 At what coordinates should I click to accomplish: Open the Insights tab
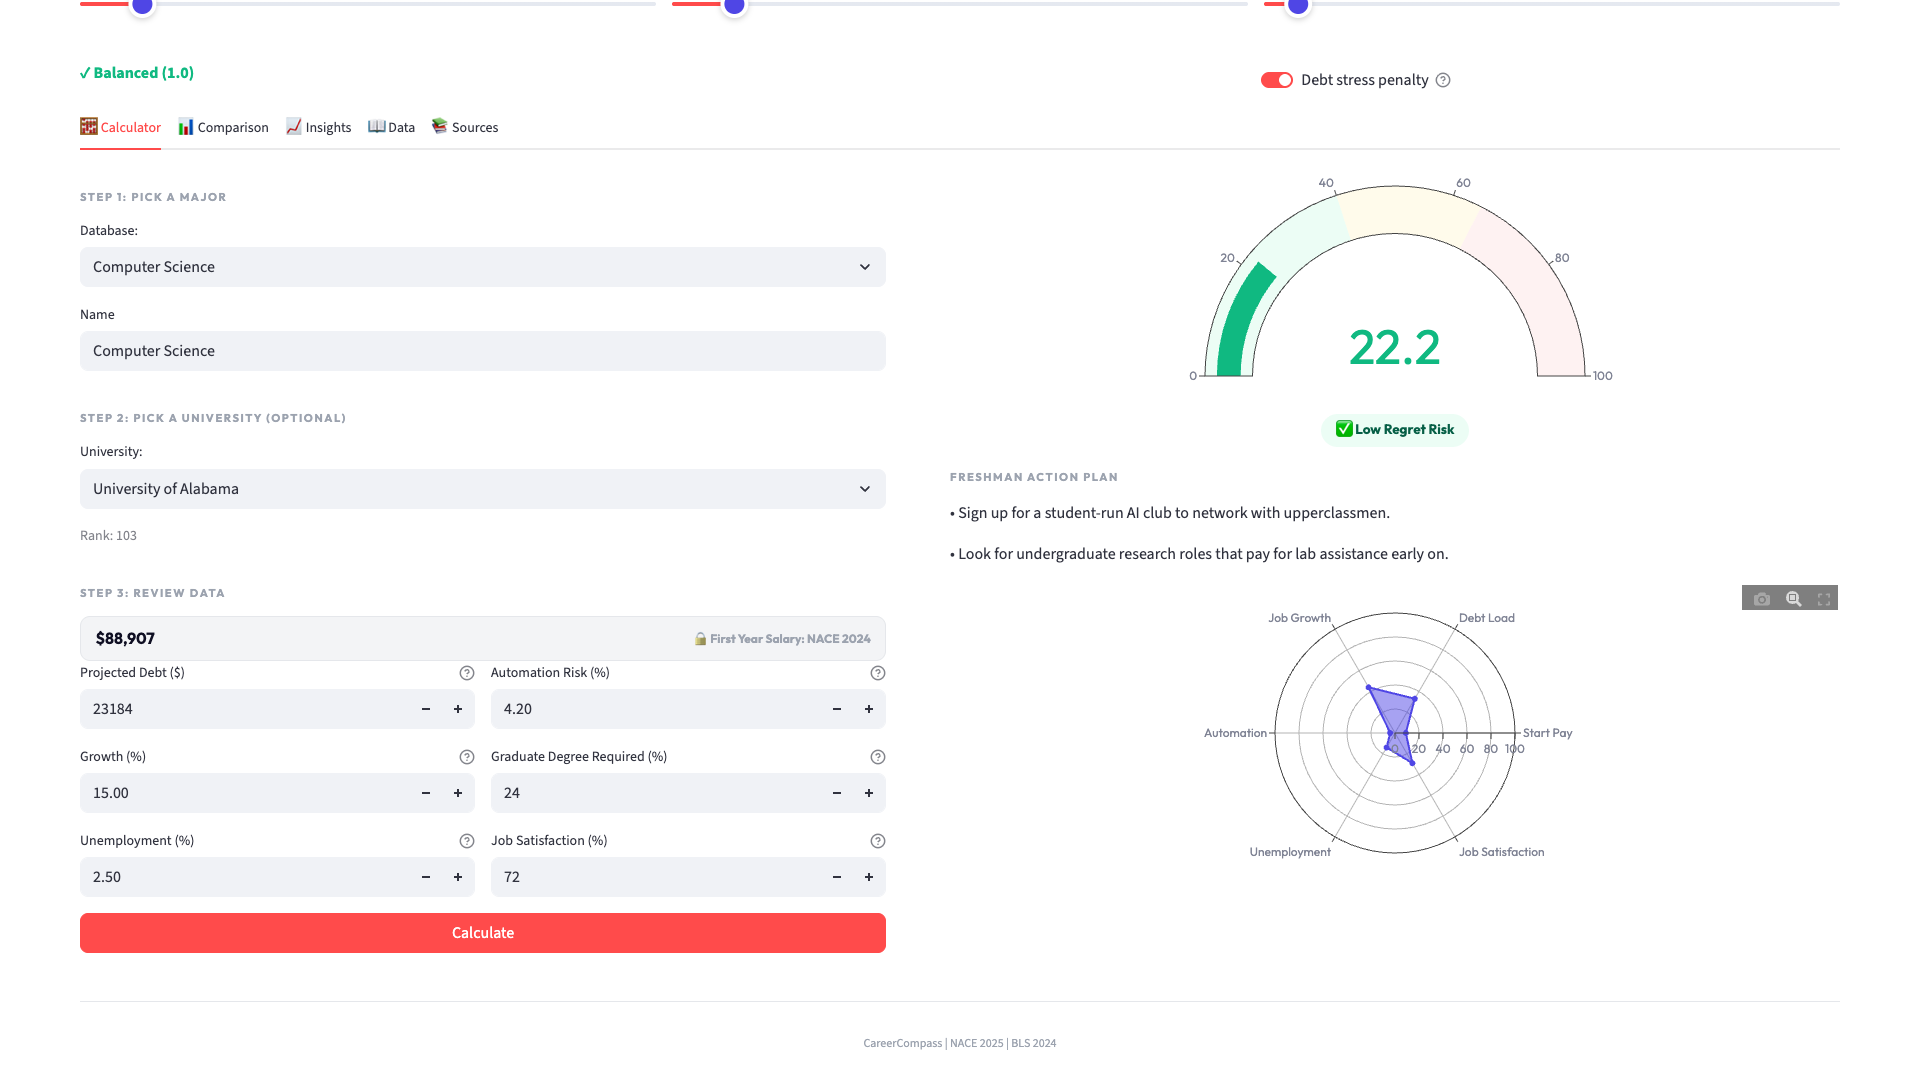[318, 127]
